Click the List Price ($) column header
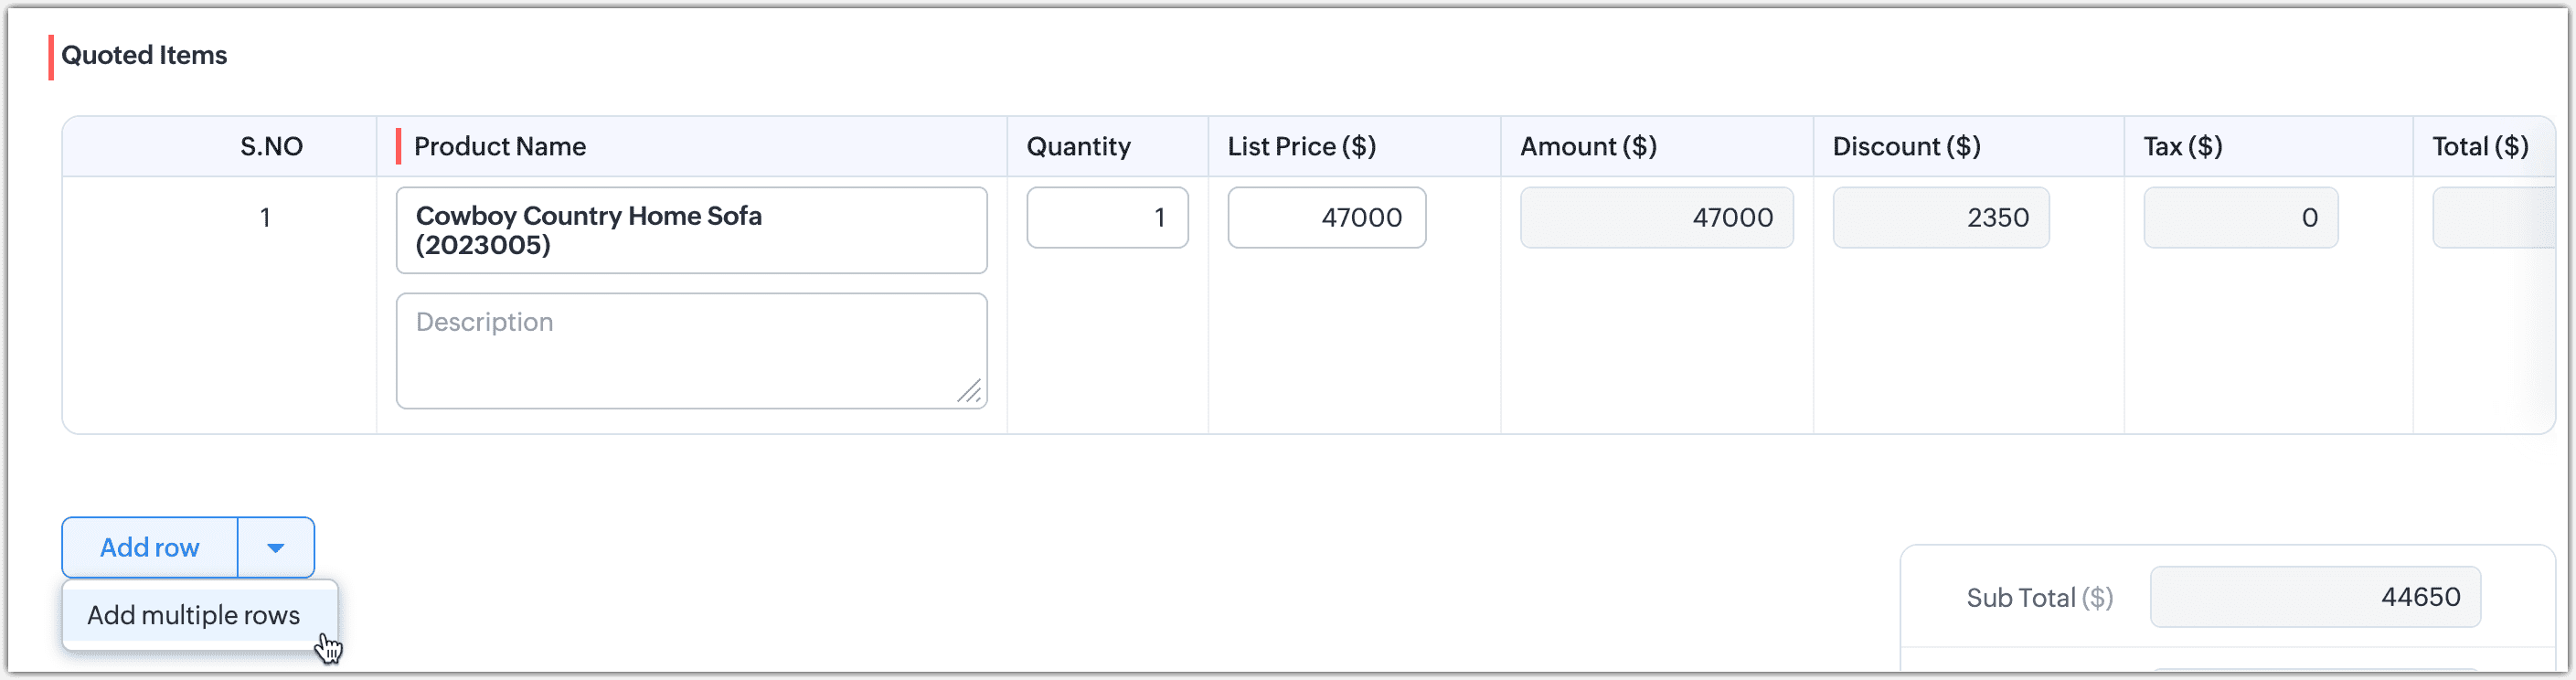Screen dimensions: 2576x680 [x=1301, y=147]
